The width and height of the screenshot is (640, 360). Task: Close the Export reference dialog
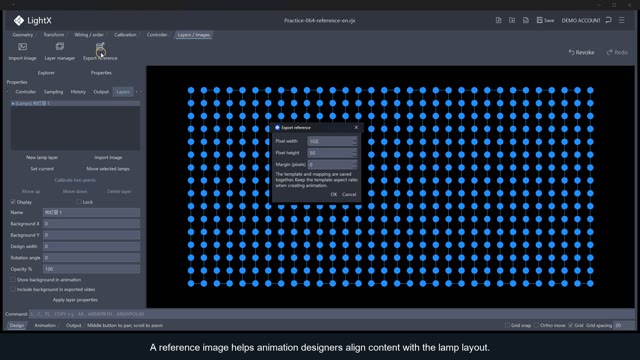click(x=356, y=127)
